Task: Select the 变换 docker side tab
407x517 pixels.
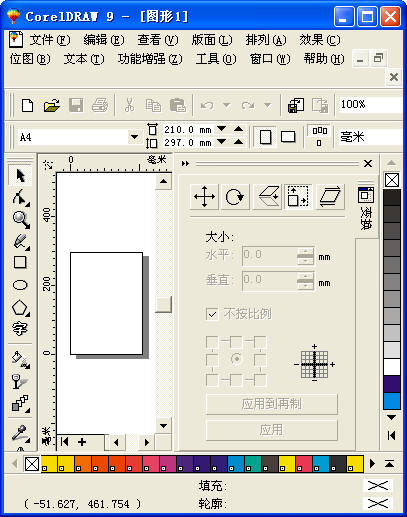Action: pos(366,209)
